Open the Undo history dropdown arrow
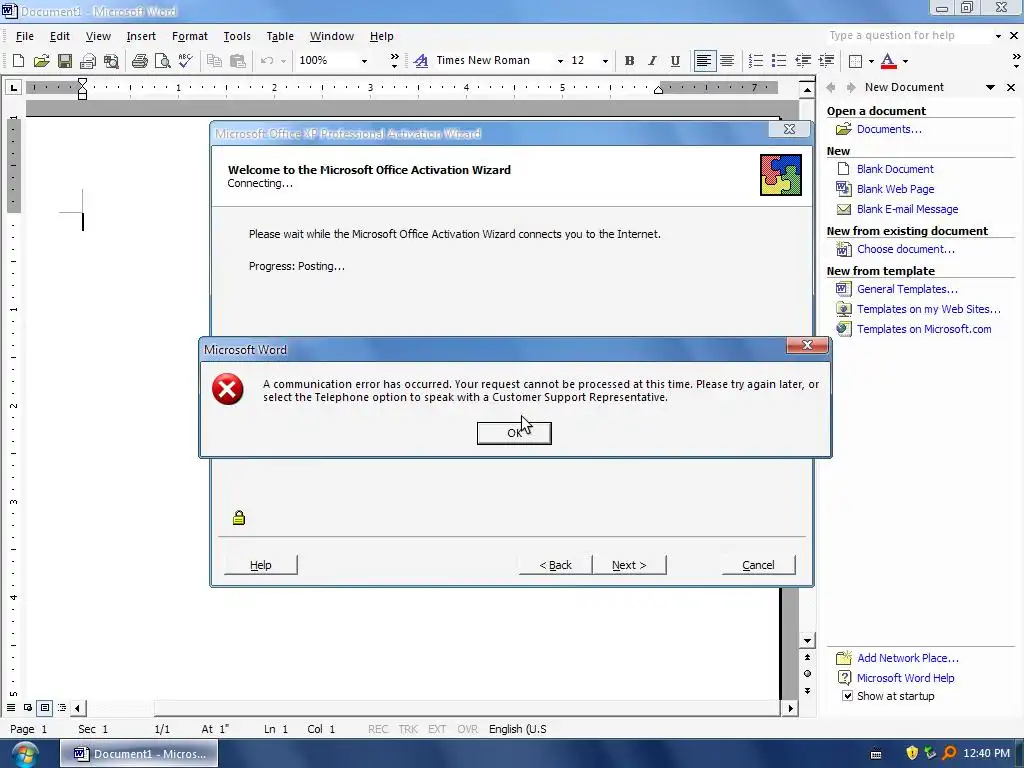Image resolution: width=1024 pixels, height=768 pixels. pos(283,61)
